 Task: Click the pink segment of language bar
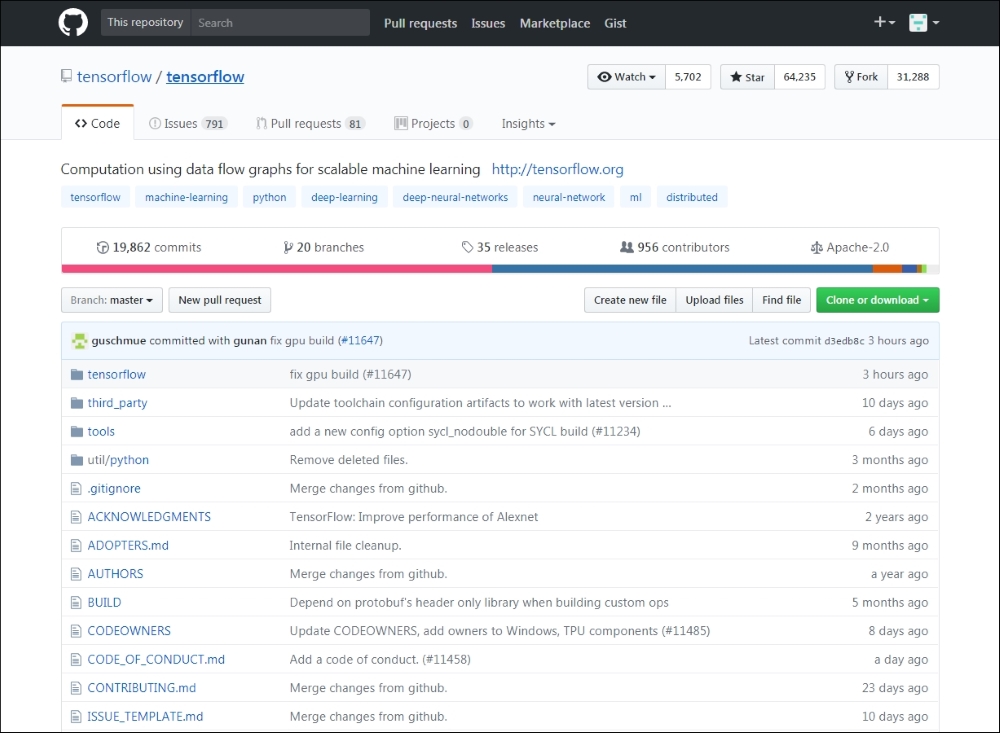277,269
